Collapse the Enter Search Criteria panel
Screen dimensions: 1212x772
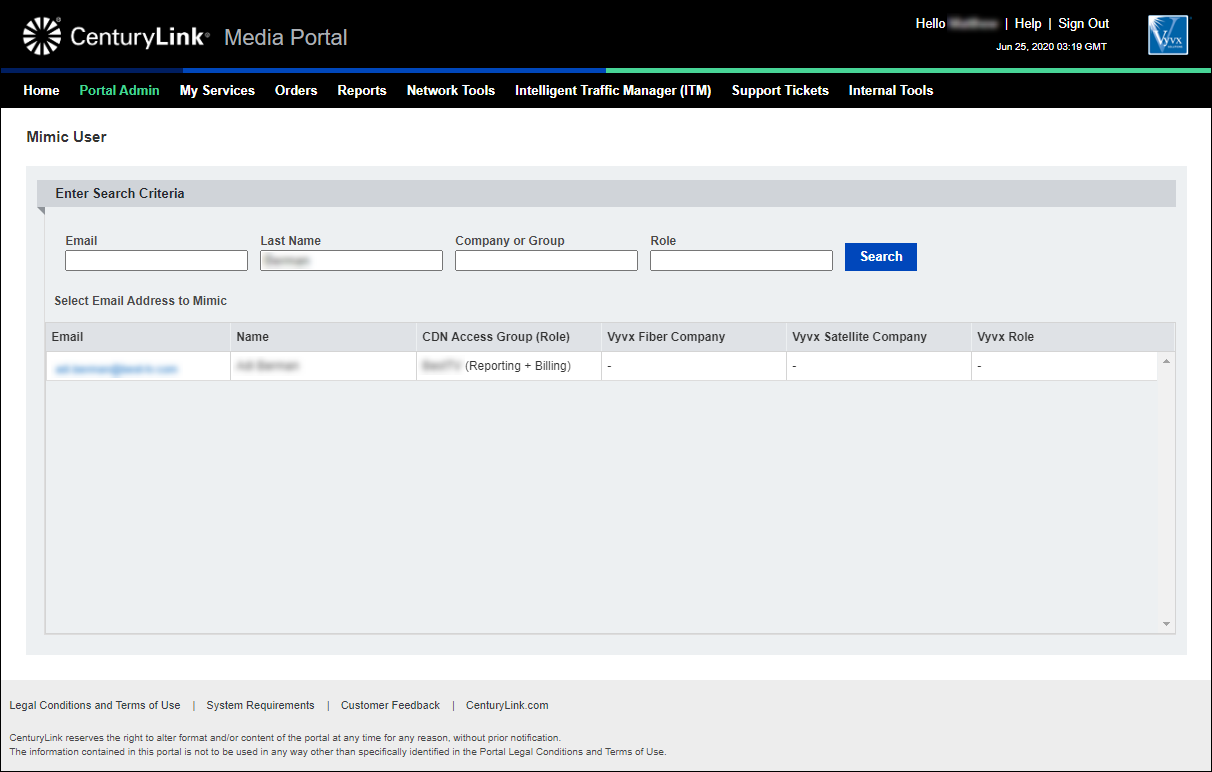606,193
